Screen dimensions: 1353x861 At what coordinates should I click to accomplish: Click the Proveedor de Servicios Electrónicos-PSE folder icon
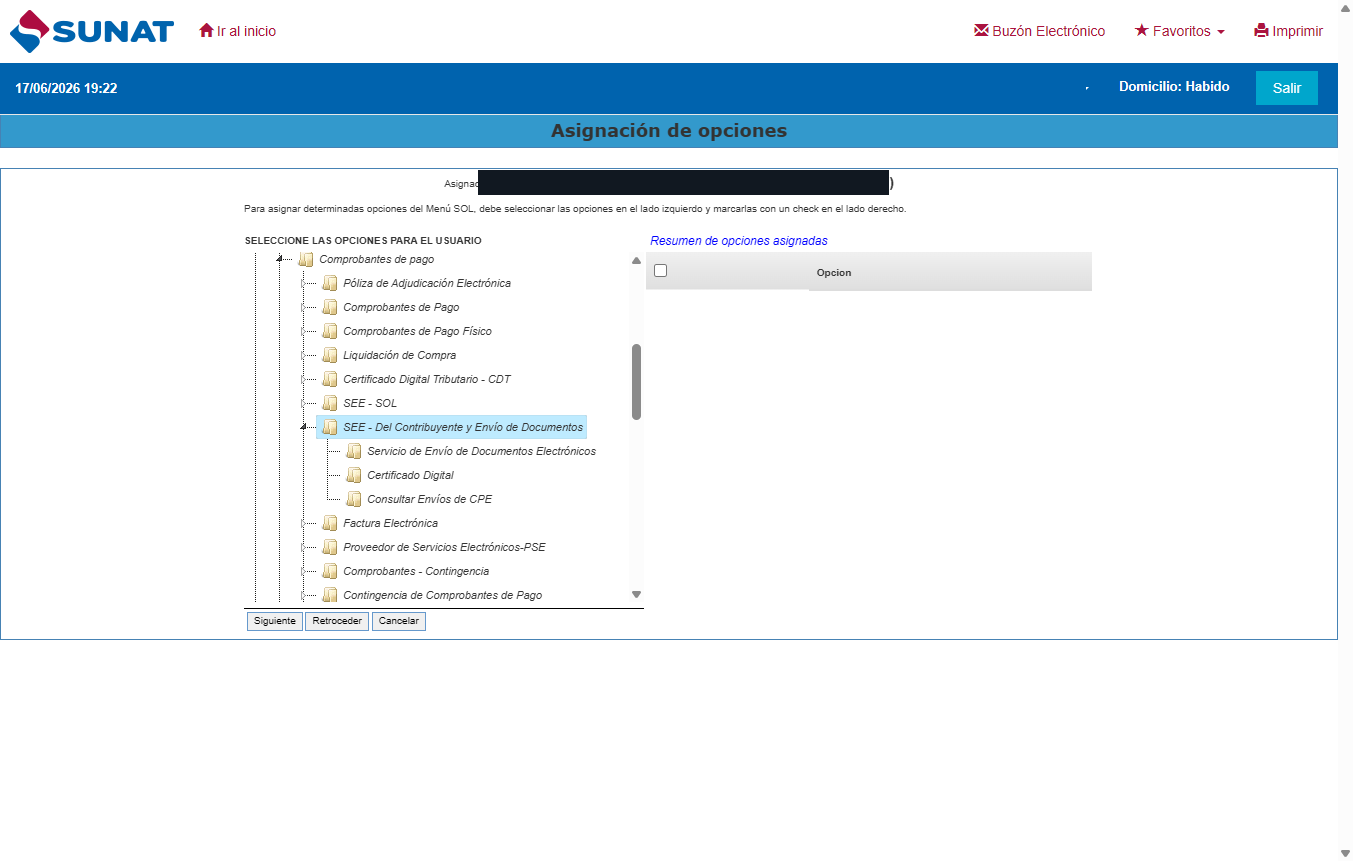(x=330, y=547)
